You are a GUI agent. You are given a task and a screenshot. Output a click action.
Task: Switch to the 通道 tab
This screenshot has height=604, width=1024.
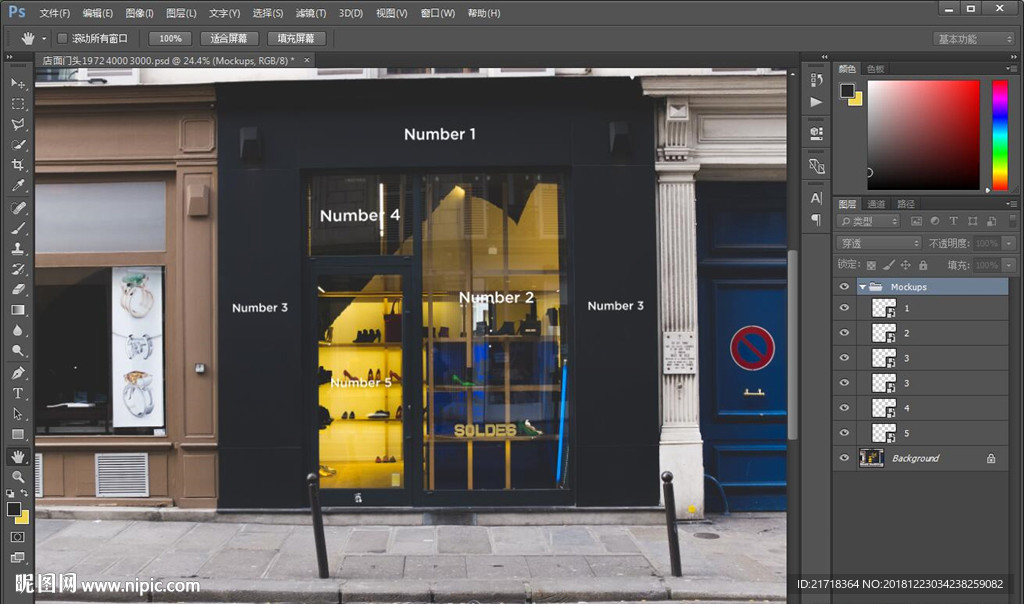click(x=876, y=204)
